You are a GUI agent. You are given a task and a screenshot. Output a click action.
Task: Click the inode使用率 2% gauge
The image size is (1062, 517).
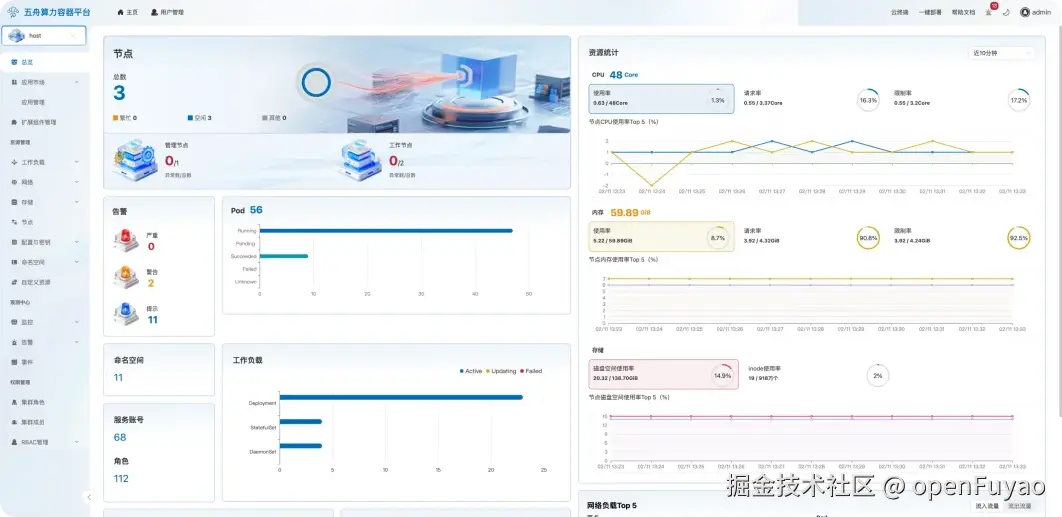coord(878,375)
